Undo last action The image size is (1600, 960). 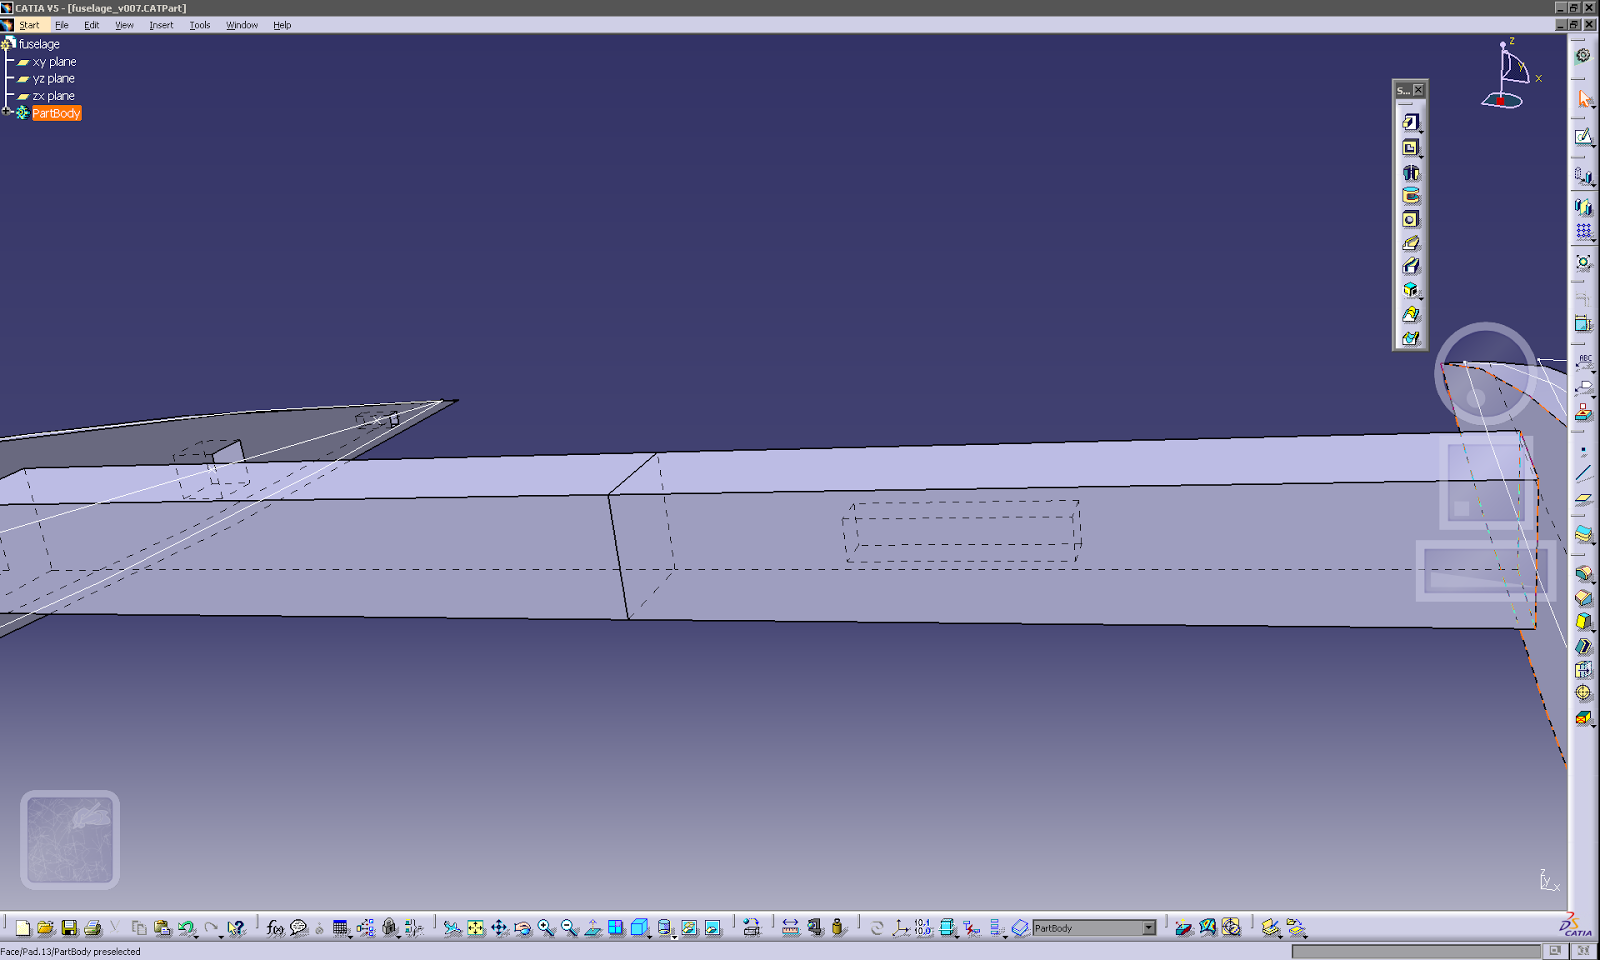pyautogui.click(x=185, y=928)
